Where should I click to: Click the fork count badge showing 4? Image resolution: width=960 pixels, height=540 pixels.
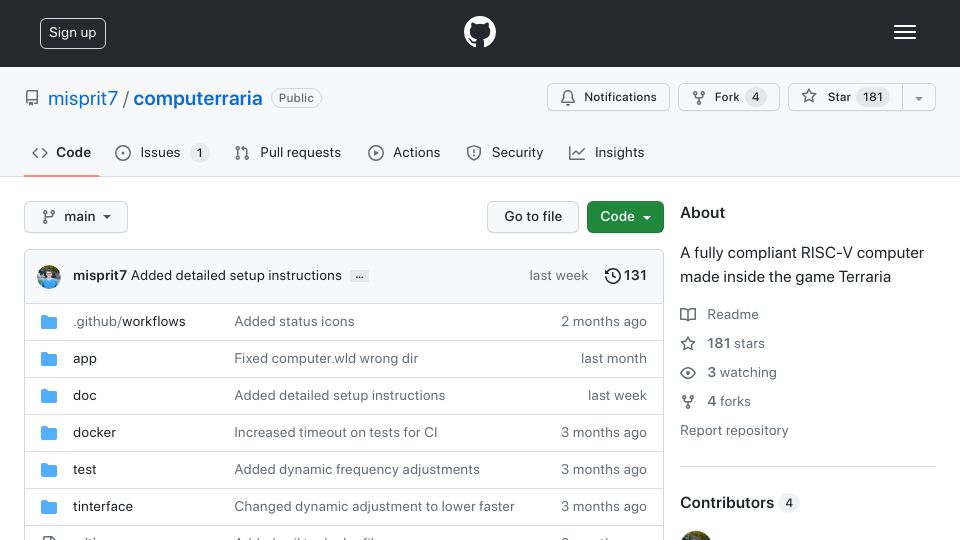click(756, 97)
